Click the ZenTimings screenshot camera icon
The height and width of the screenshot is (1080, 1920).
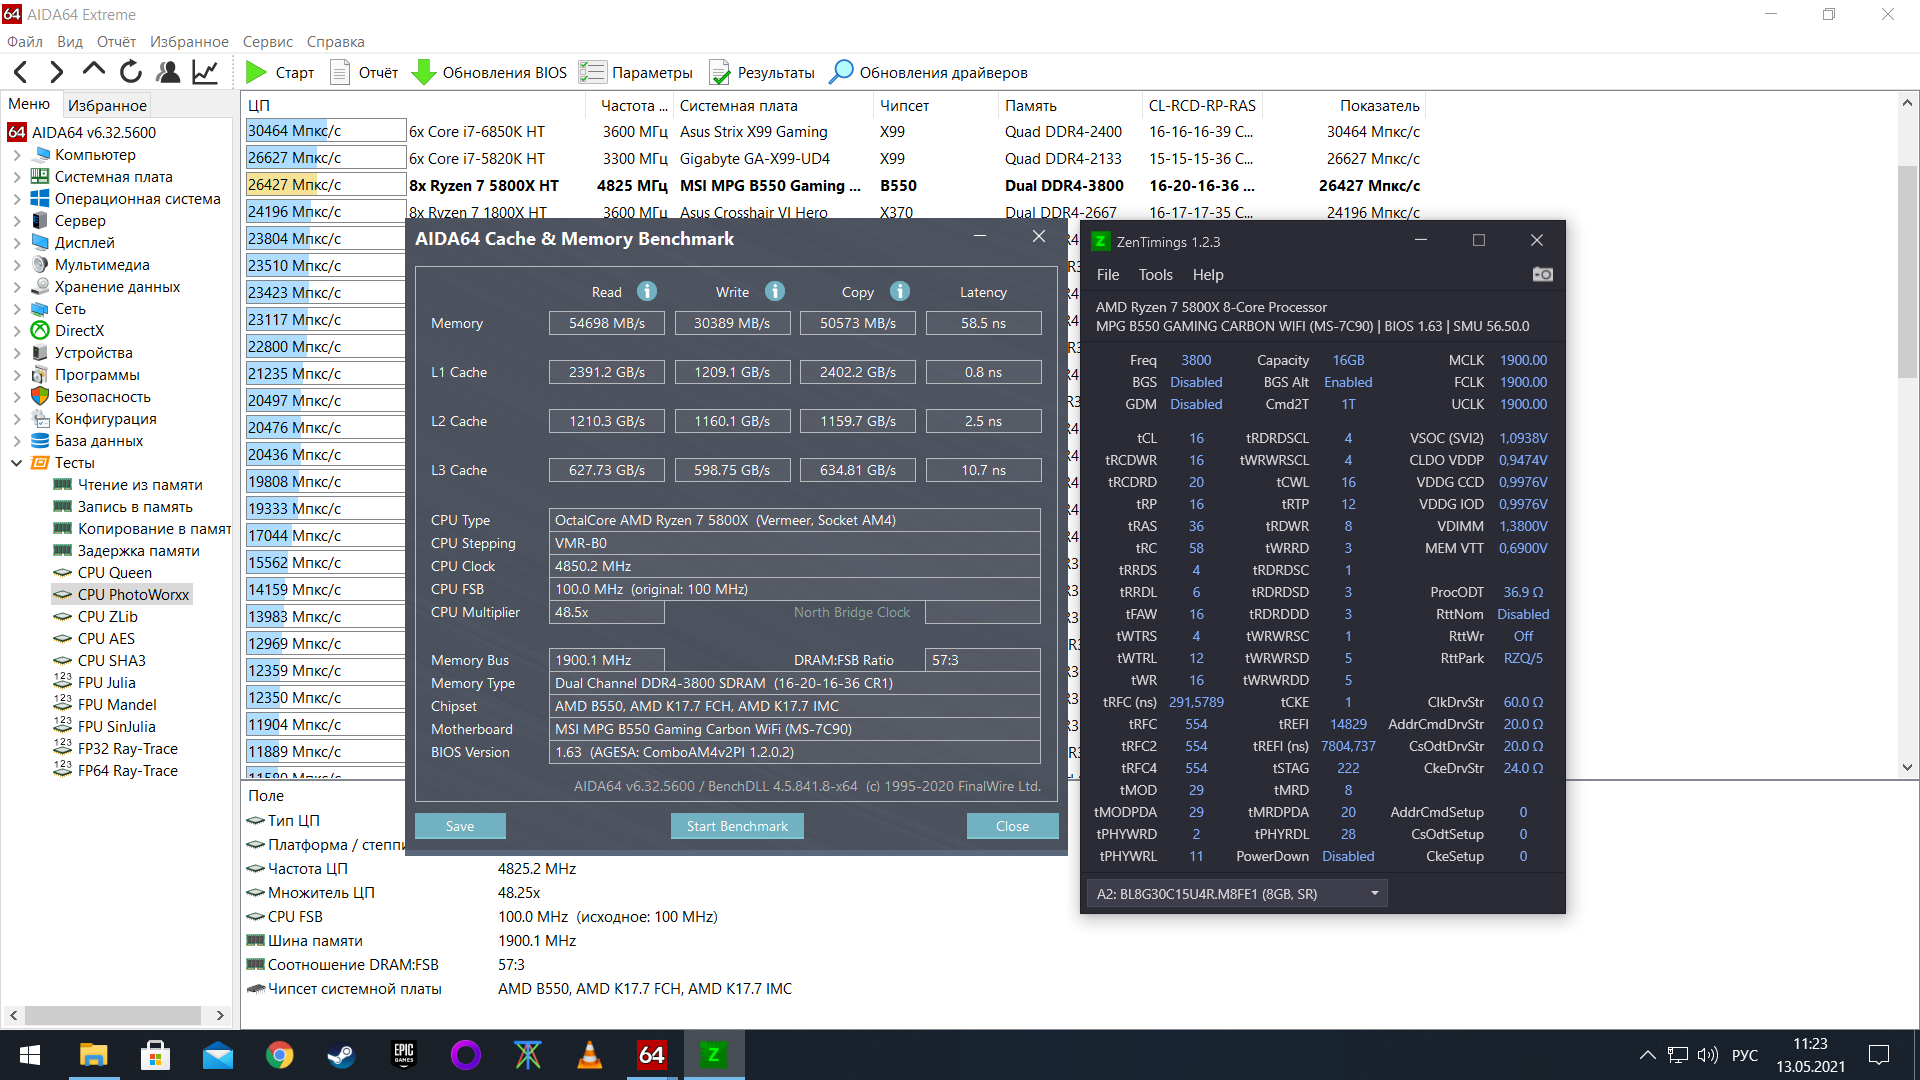pyautogui.click(x=1542, y=274)
